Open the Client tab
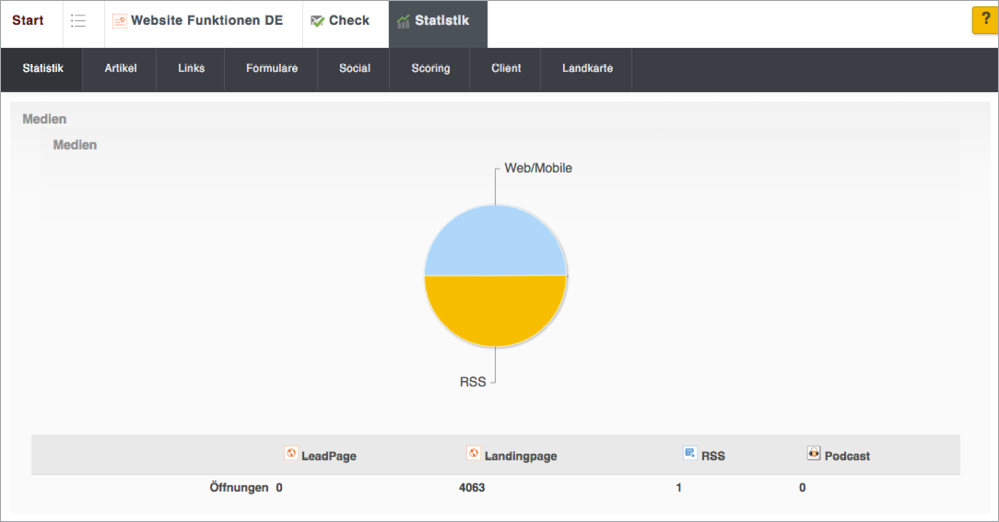The image size is (999, 522). point(506,69)
